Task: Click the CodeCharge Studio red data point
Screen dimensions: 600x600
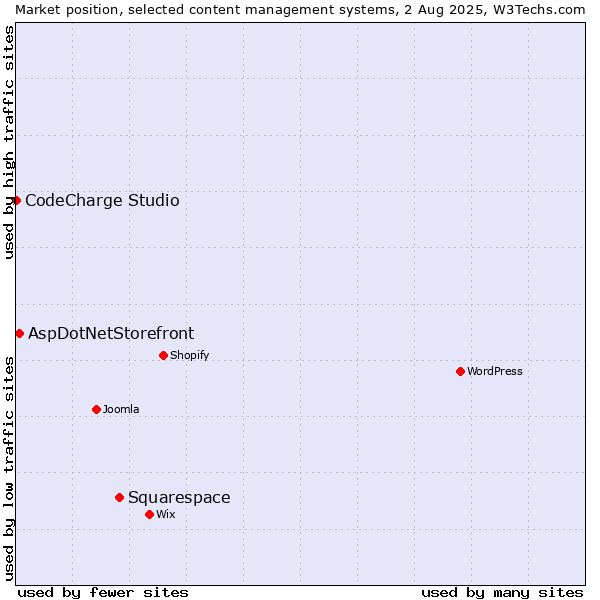Action: click(x=16, y=201)
